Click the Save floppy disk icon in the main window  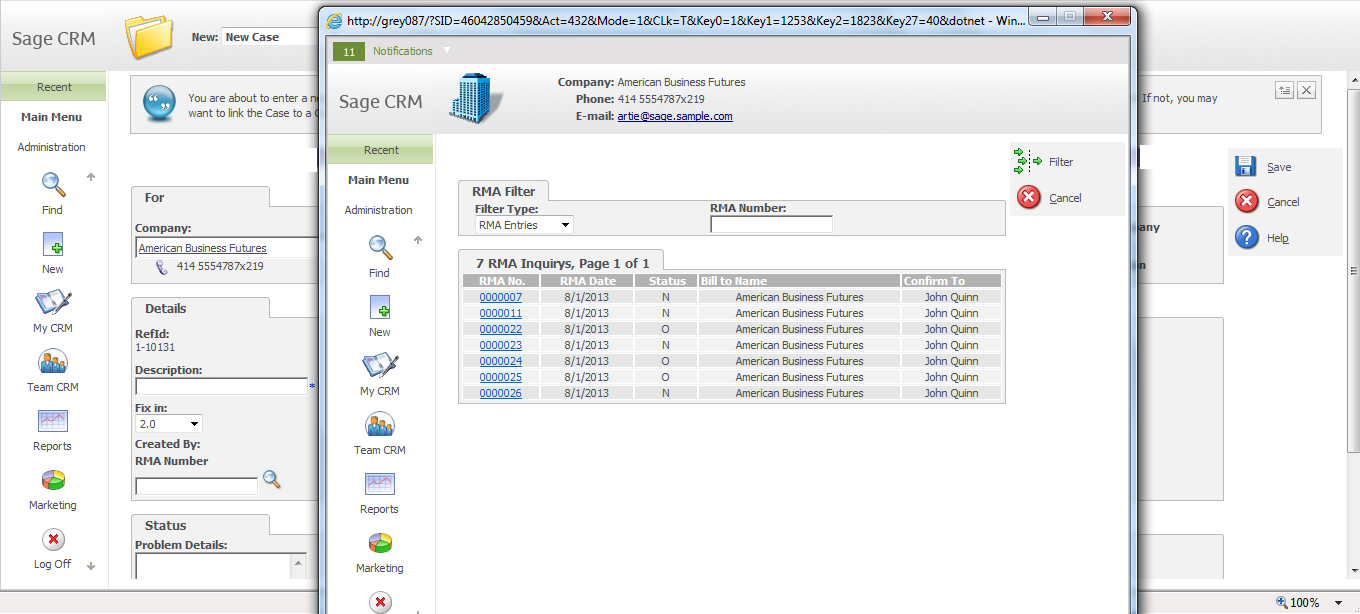coord(1246,166)
